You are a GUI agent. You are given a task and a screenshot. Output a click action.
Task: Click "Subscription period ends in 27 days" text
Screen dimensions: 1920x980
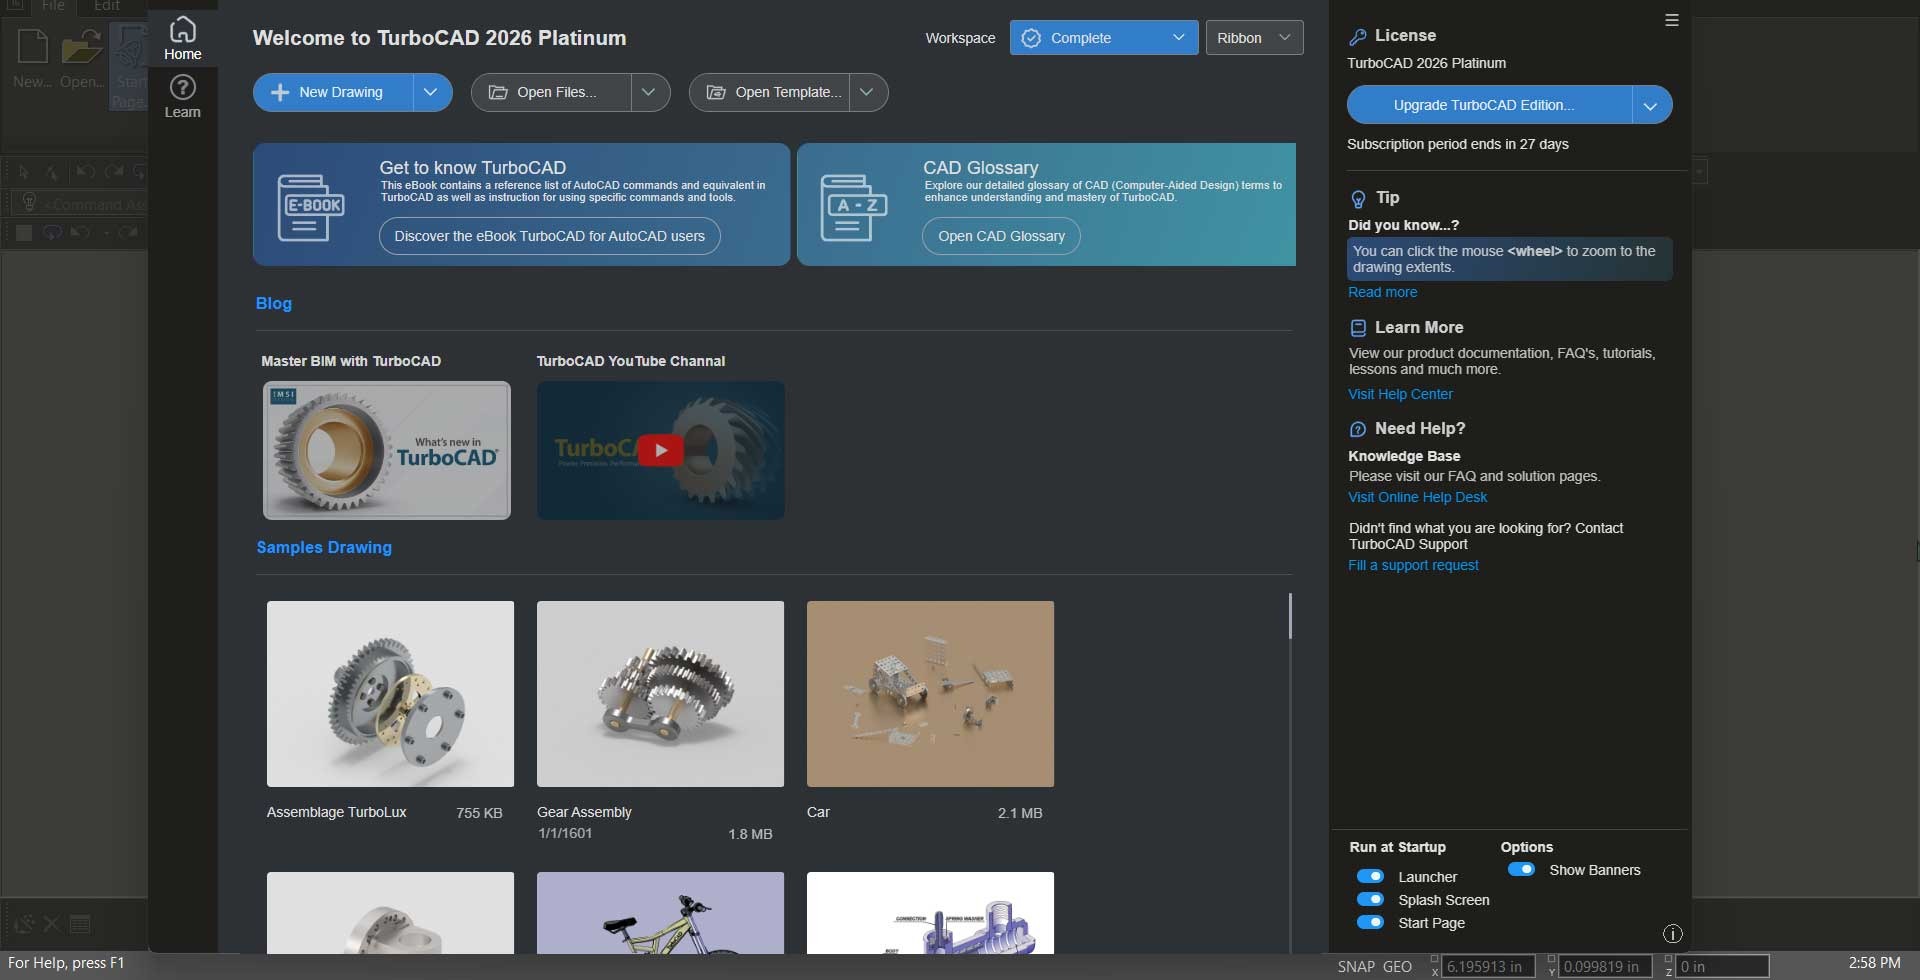[x=1457, y=144]
